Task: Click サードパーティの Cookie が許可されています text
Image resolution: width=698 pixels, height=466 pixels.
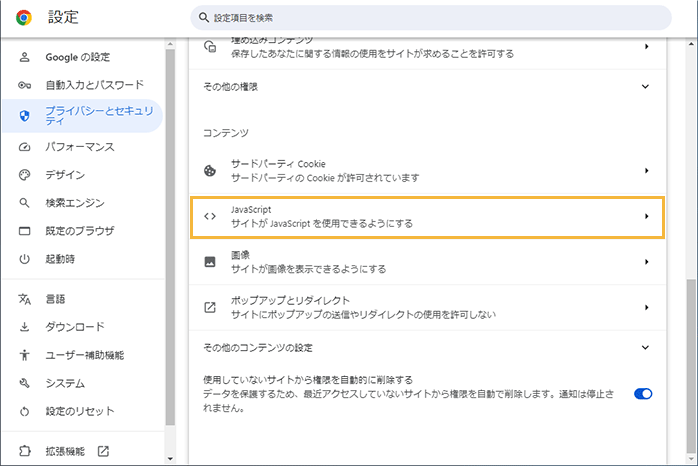Action: [325, 178]
